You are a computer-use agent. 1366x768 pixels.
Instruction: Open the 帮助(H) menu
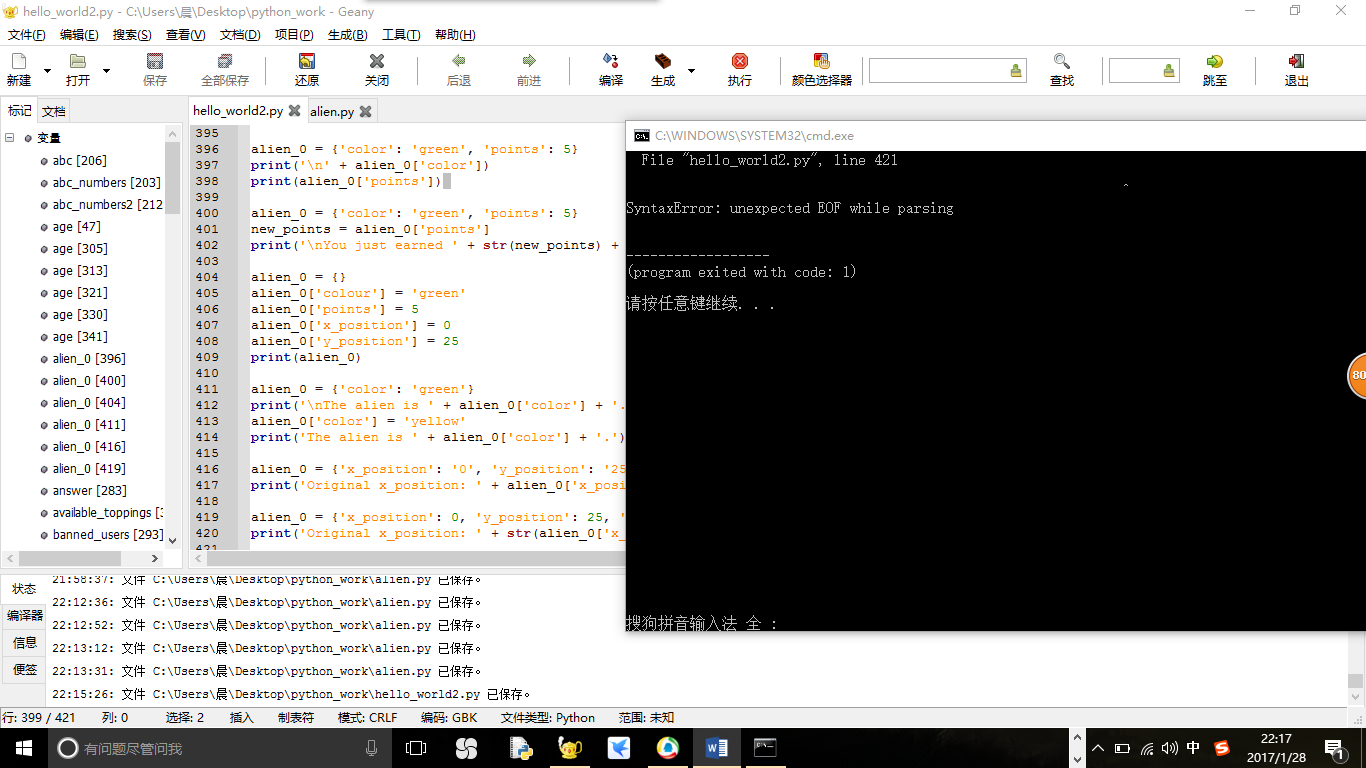click(x=455, y=35)
